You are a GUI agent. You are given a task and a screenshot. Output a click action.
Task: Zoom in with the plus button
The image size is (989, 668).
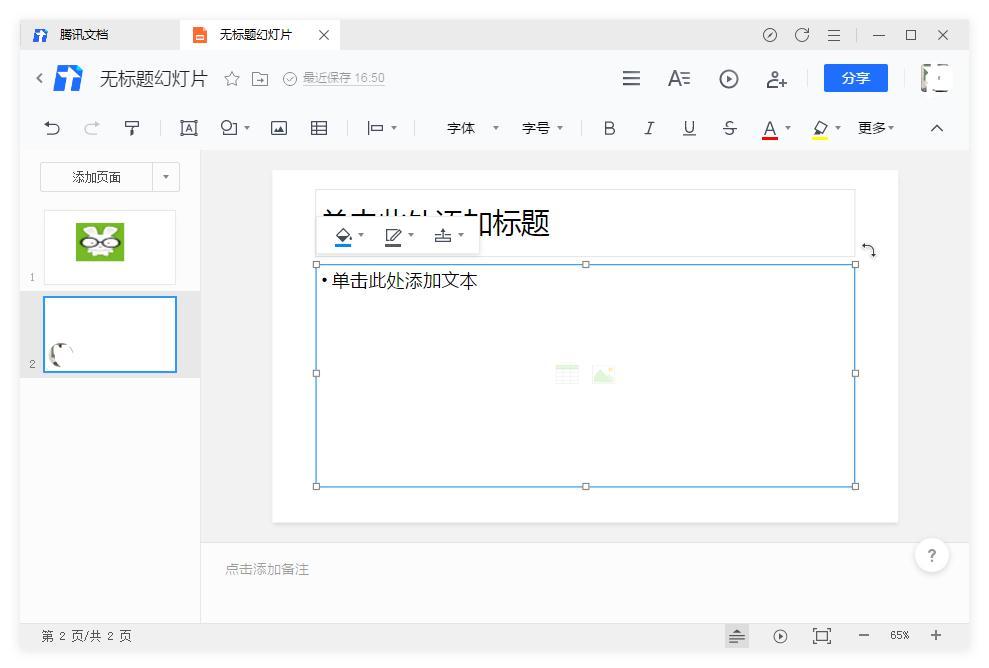pyautogui.click(x=936, y=635)
